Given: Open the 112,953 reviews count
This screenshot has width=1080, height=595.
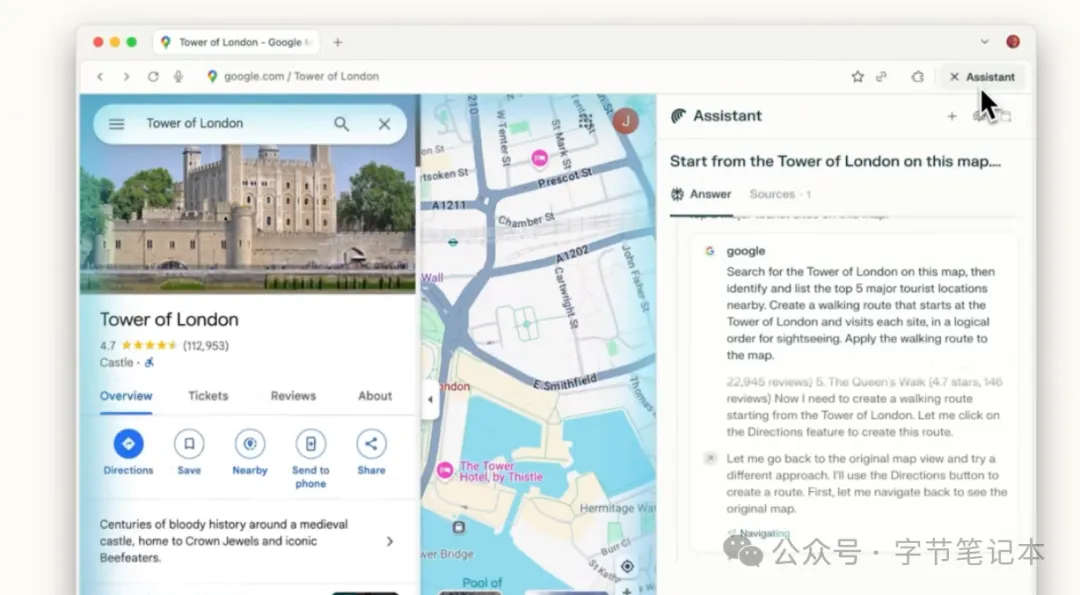Looking at the screenshot, I should tap(206, 346).
